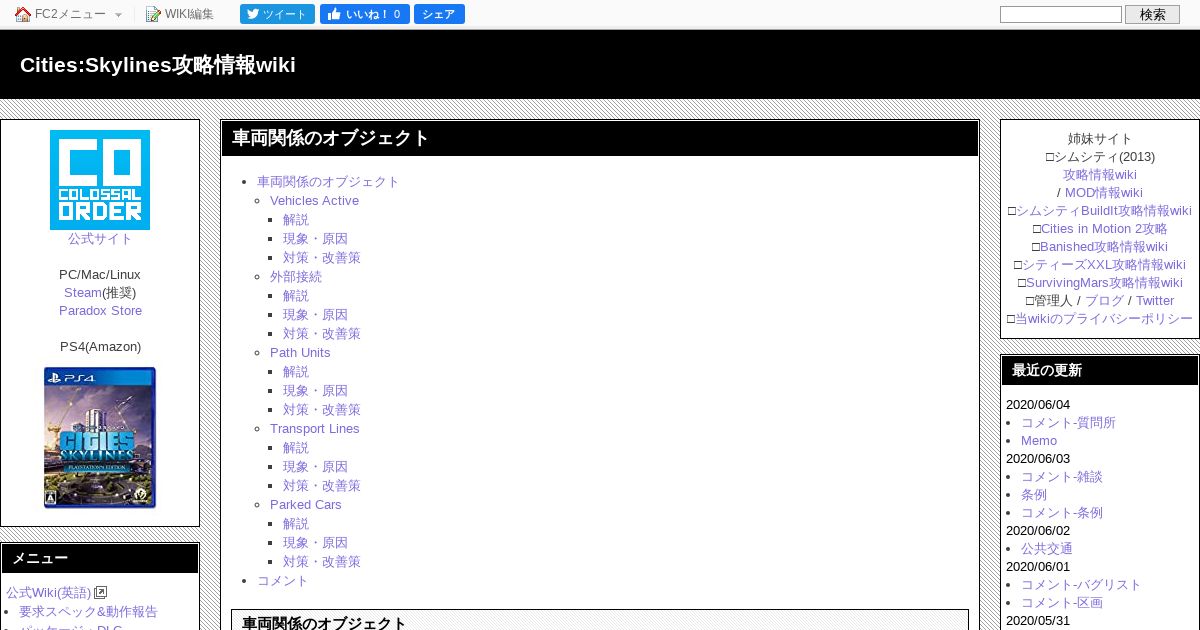Open recent update Memo

point(1039,441)
